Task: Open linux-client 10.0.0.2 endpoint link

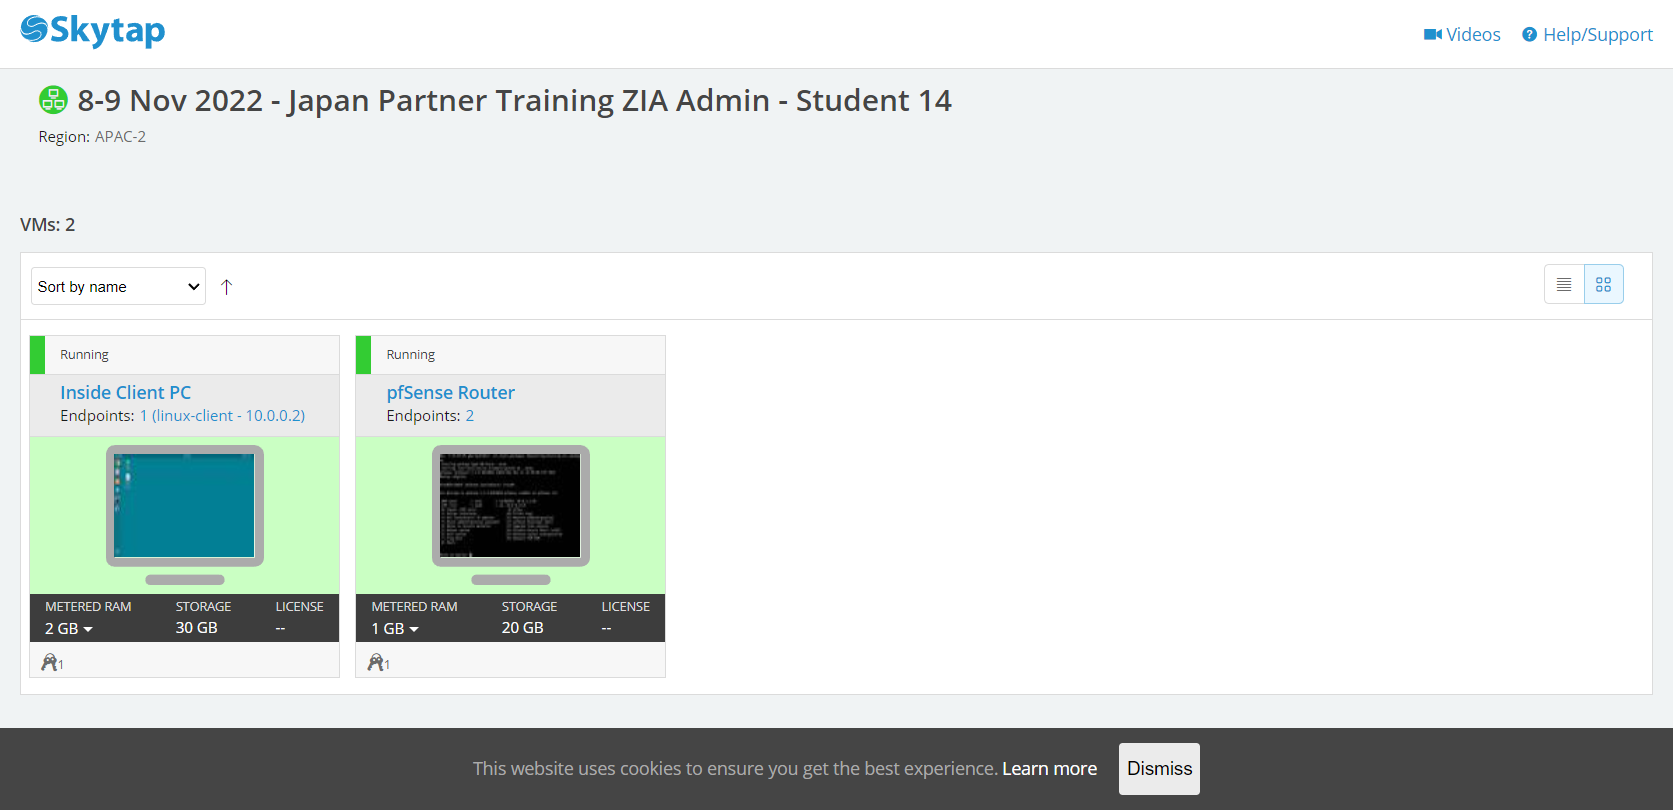Action: 222,416
